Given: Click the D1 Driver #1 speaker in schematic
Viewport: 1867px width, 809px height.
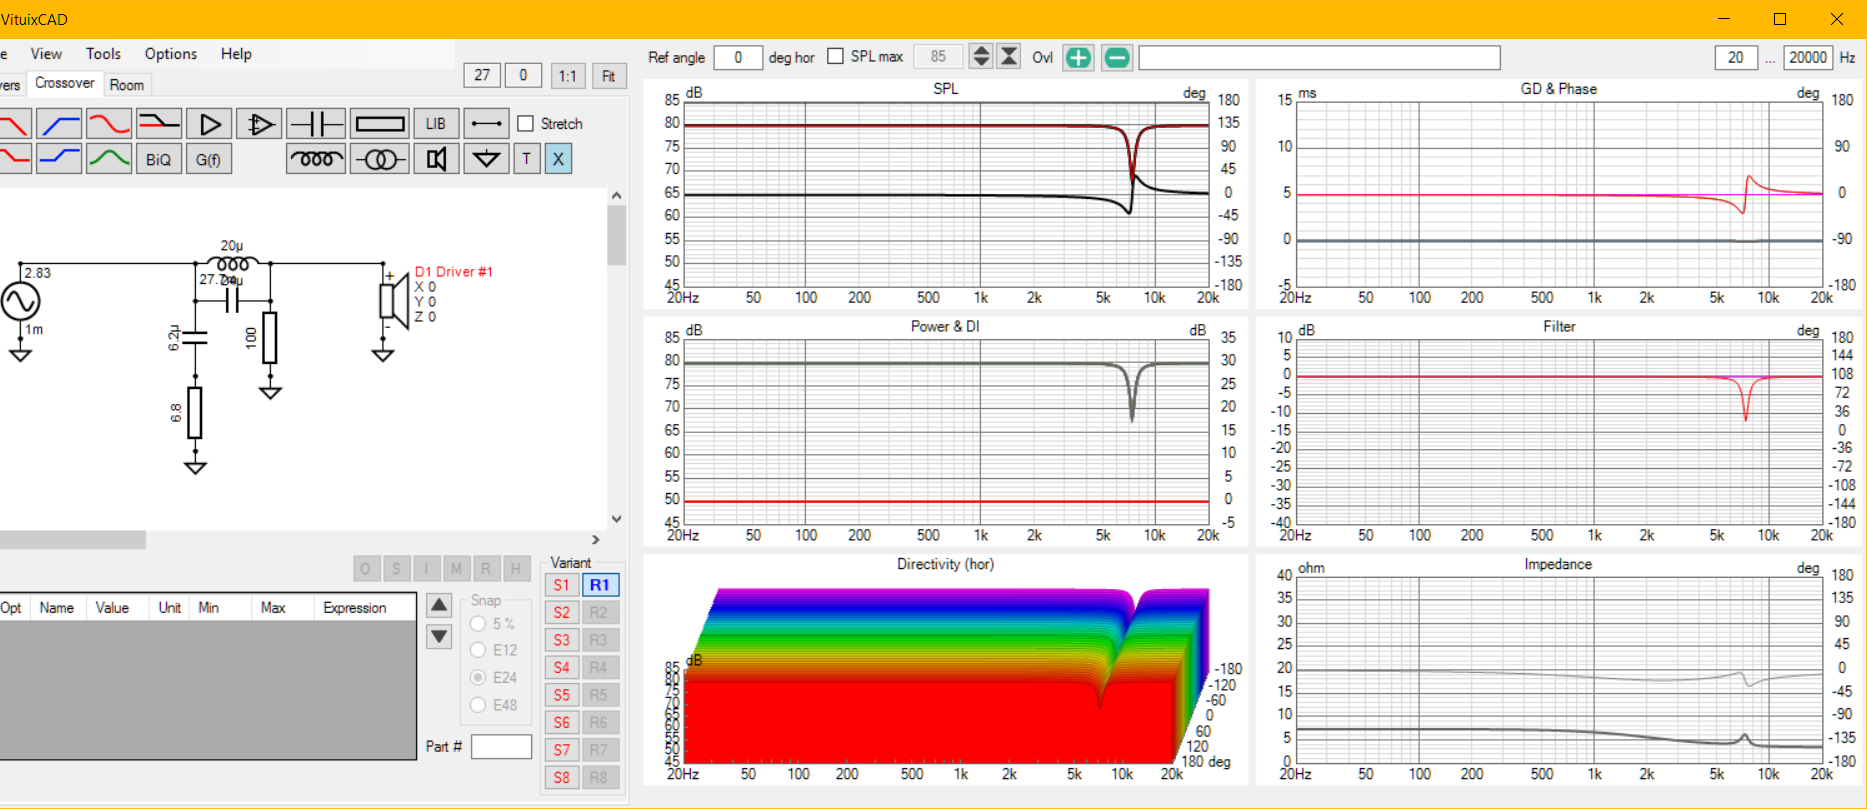Looking at the screenshot, I should 393,300.
